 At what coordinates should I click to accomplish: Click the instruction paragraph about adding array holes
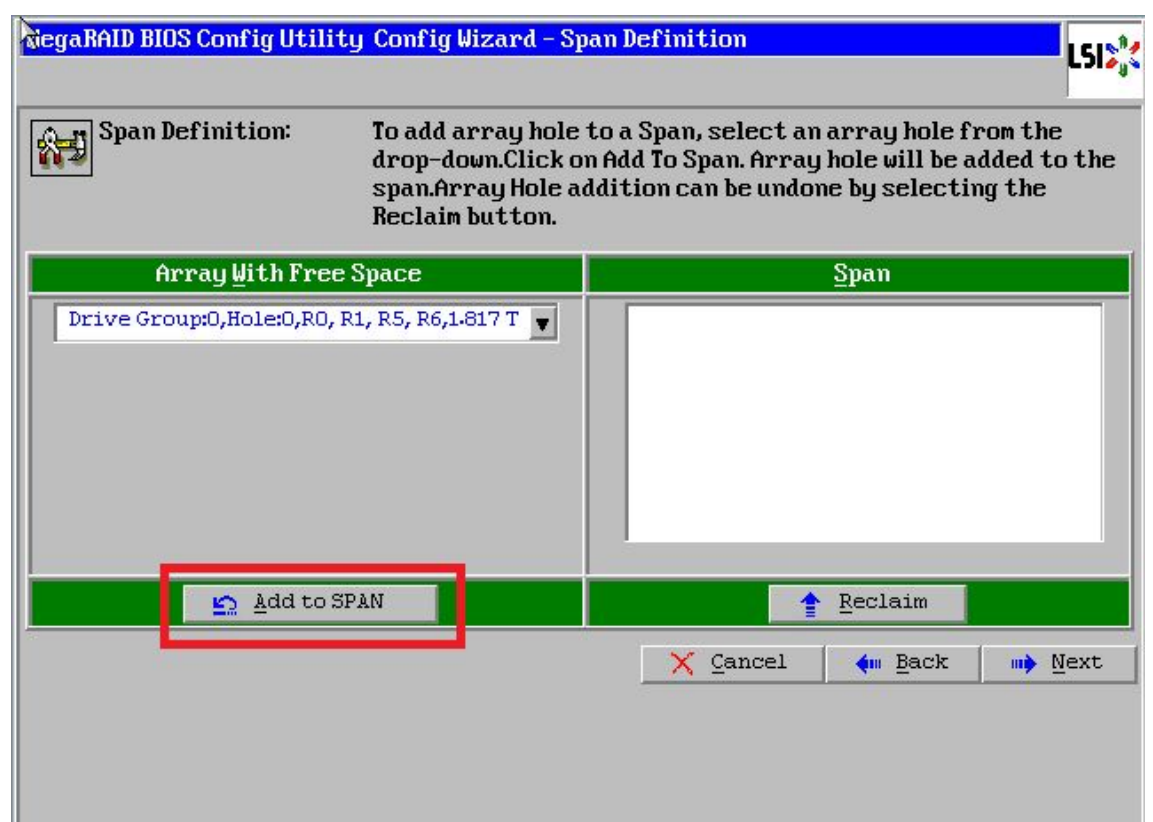click(x=743, y=174)
